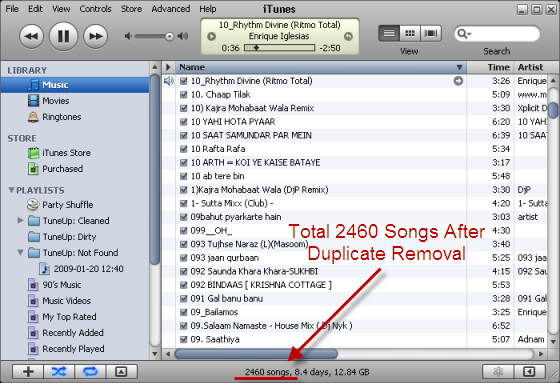Open the Recently Played playlist
Viewport: 560px width, 383px height.
coord(75,349)
